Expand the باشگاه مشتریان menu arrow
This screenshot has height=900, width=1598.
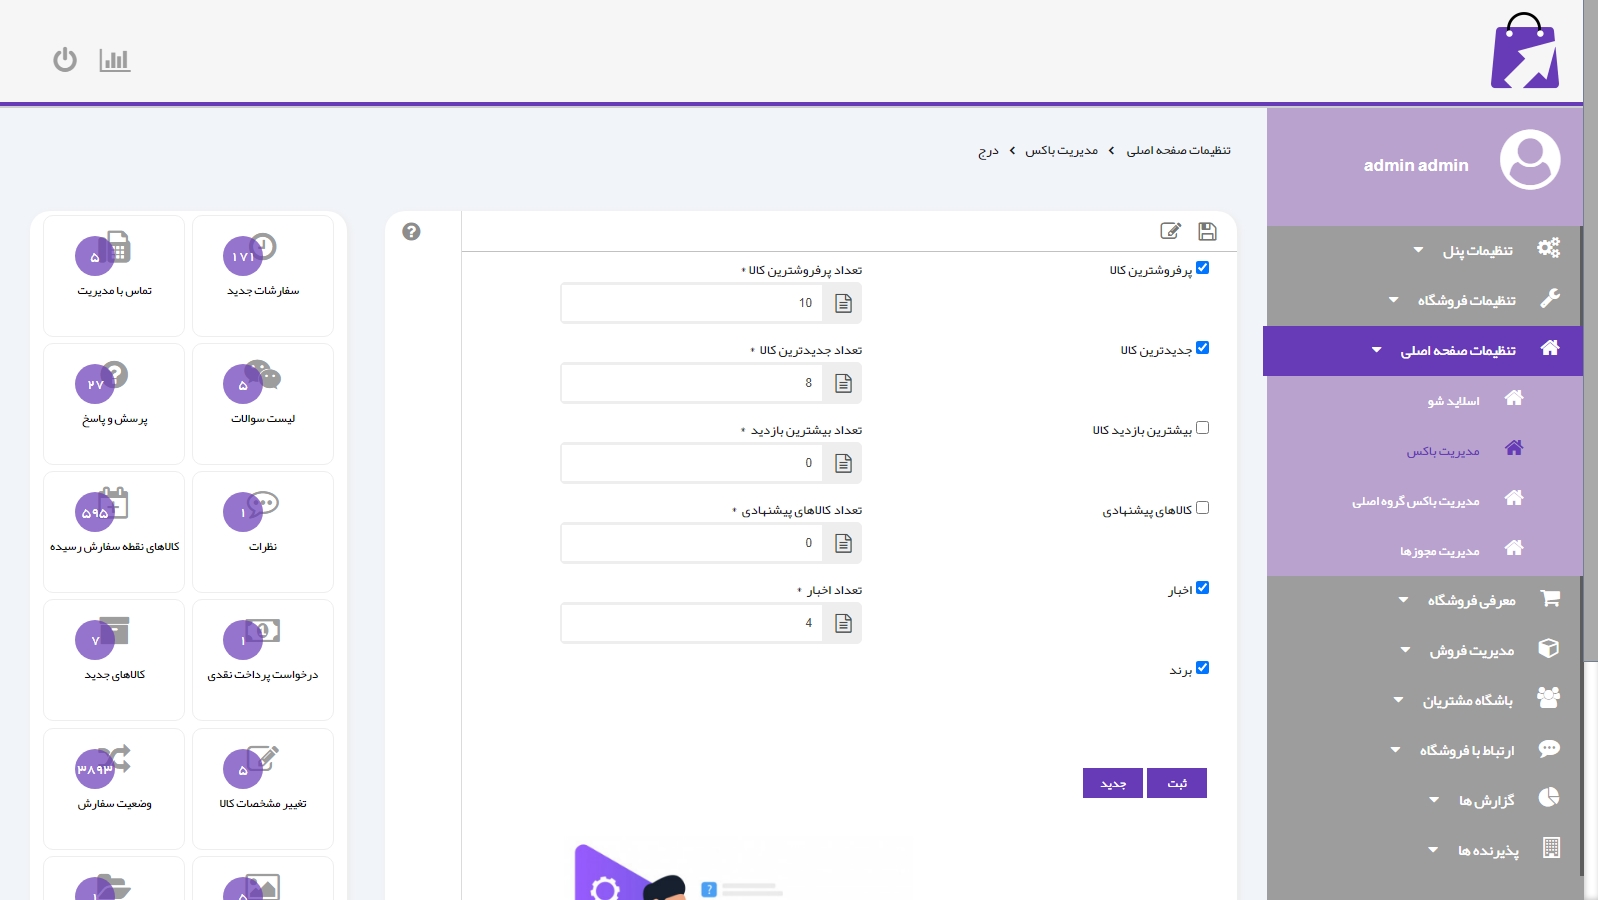point(1398,700)
